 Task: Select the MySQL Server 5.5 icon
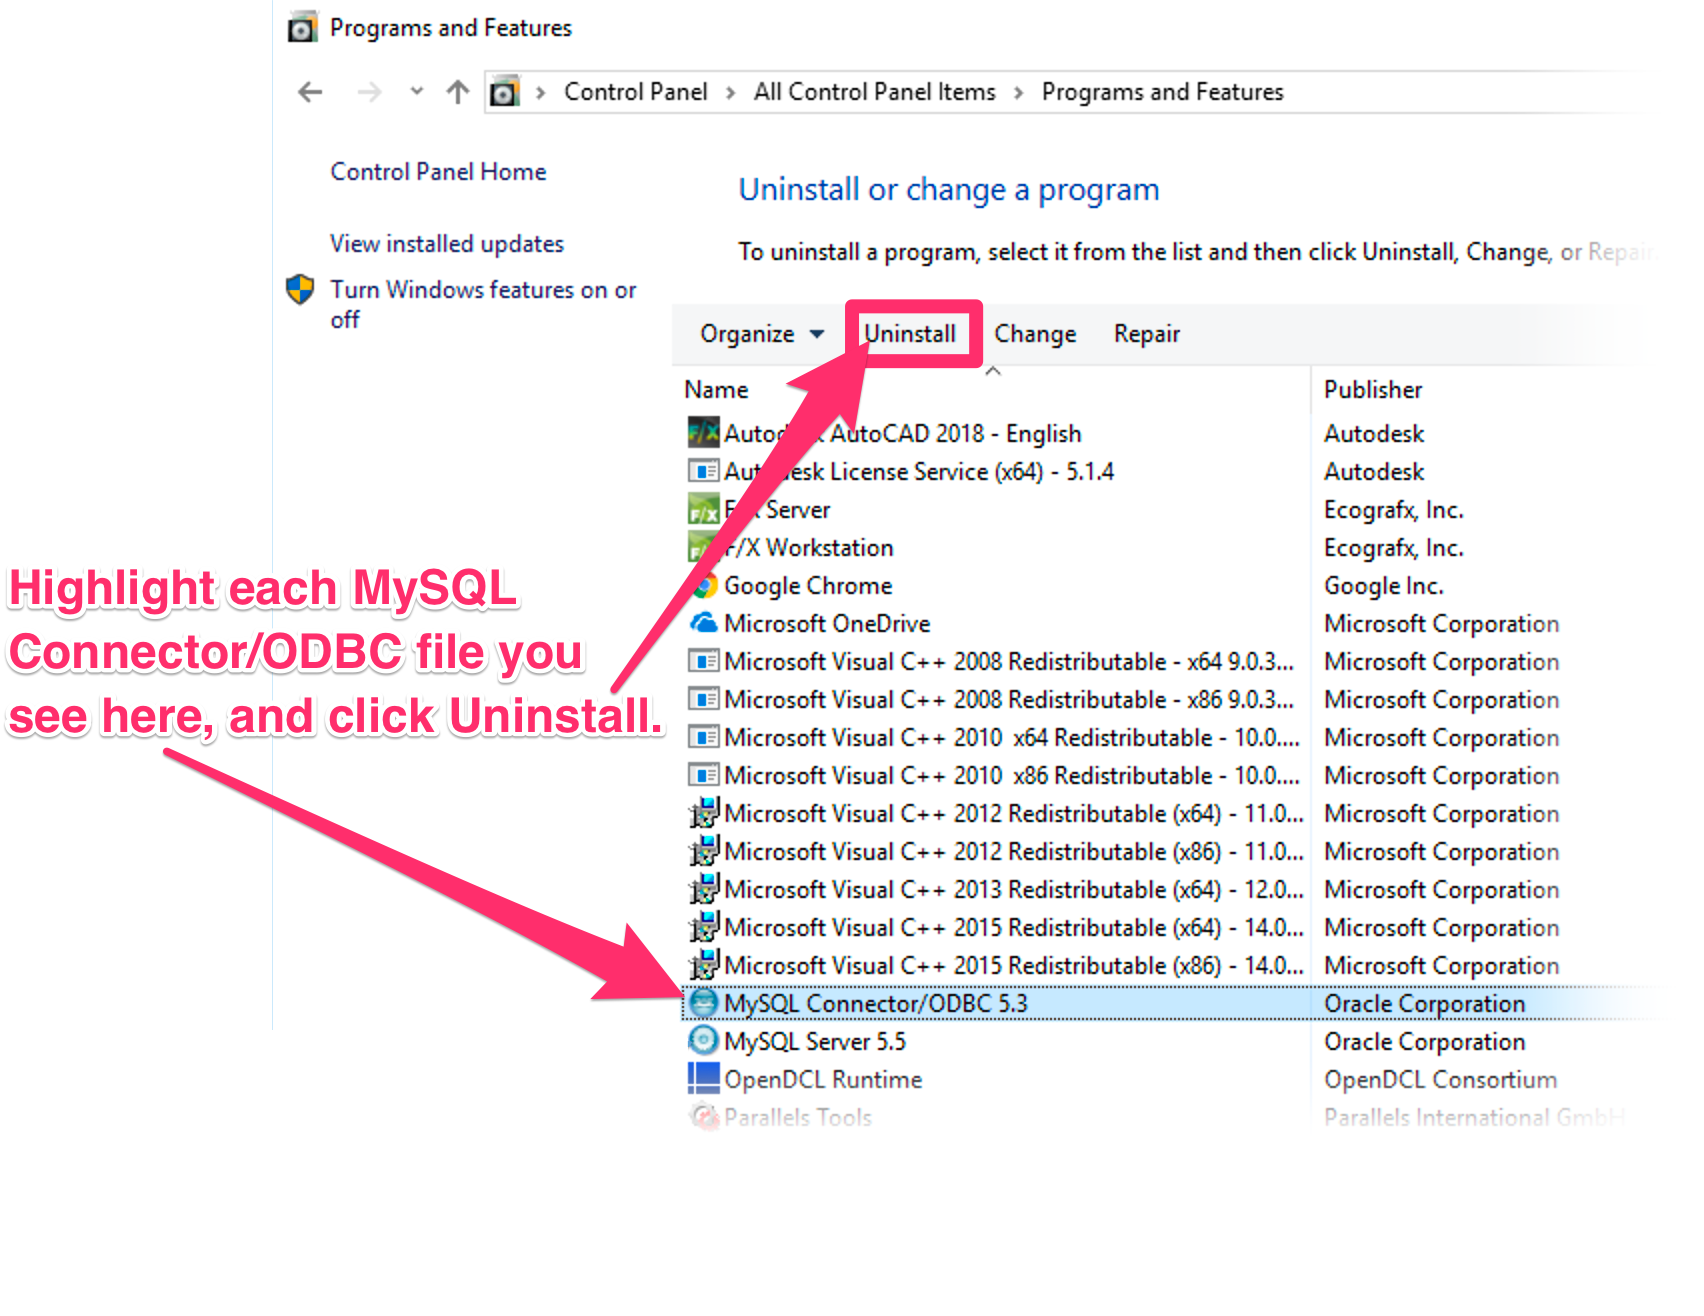[704, 1040]
